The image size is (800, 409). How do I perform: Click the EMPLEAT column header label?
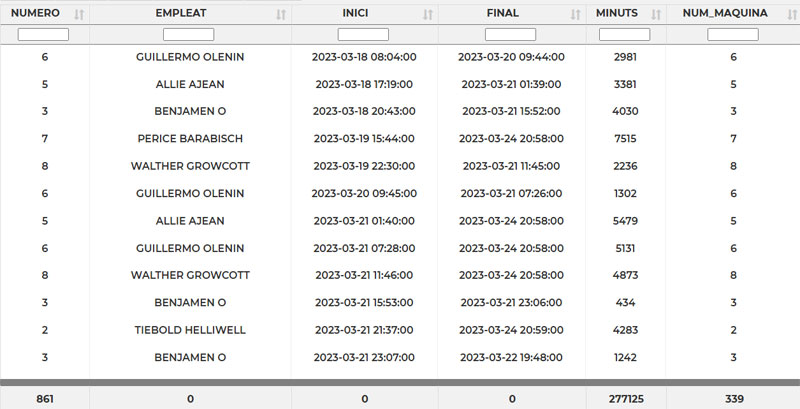[189, 14]
